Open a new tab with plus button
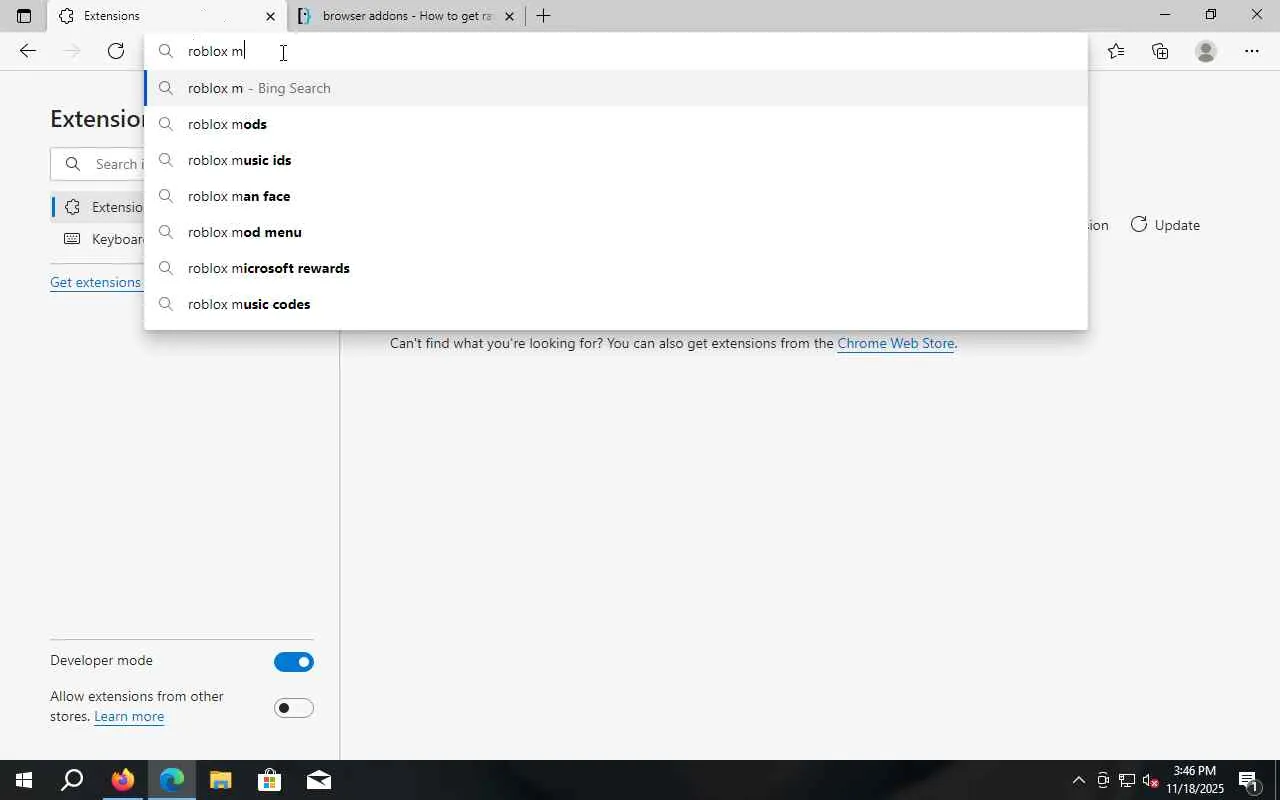Image resolution: width=1280 pixels, height=800 pixels. (543, 16)
